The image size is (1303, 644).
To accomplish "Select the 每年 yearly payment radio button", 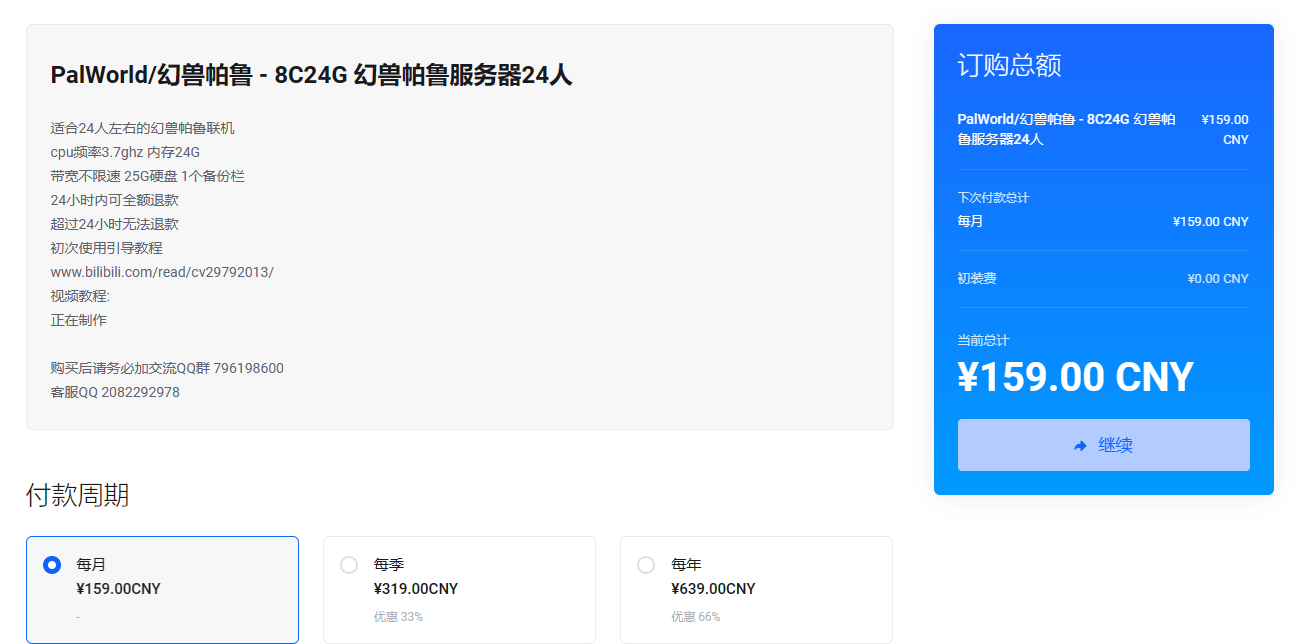I will 646,565.
